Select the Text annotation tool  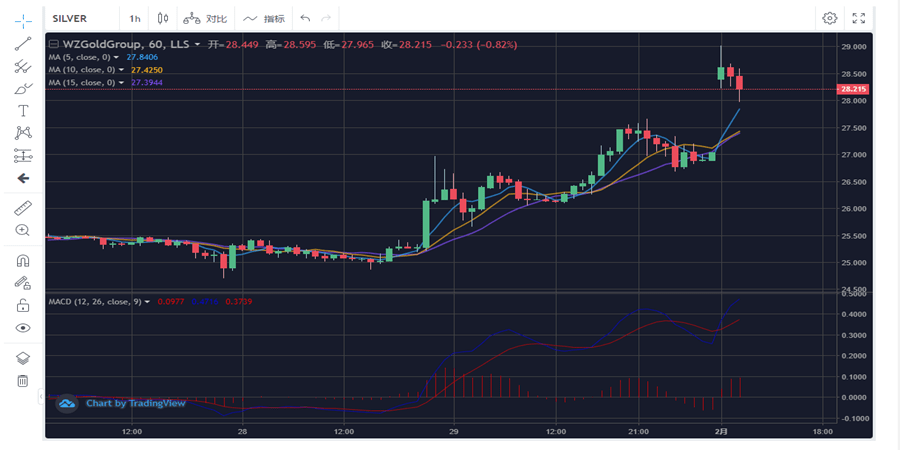(x=23, y=110)
